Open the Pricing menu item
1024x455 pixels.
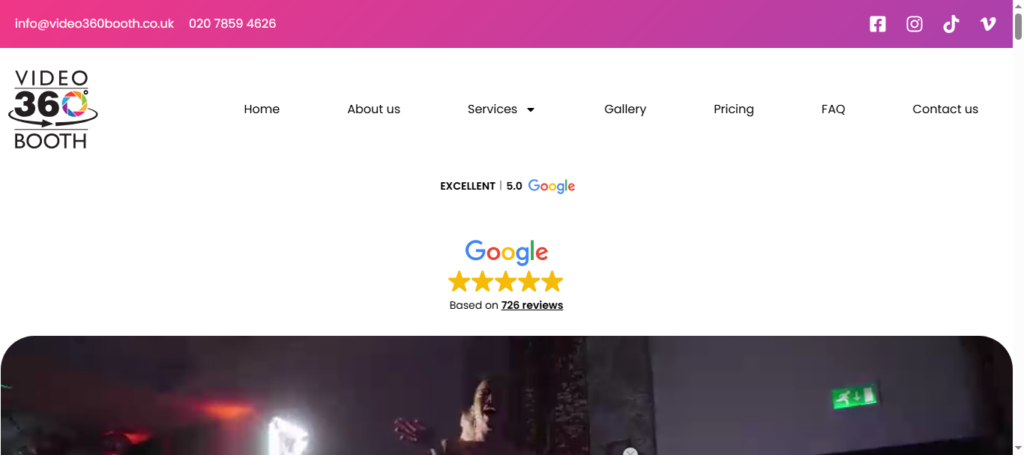[x=733, y=109]
